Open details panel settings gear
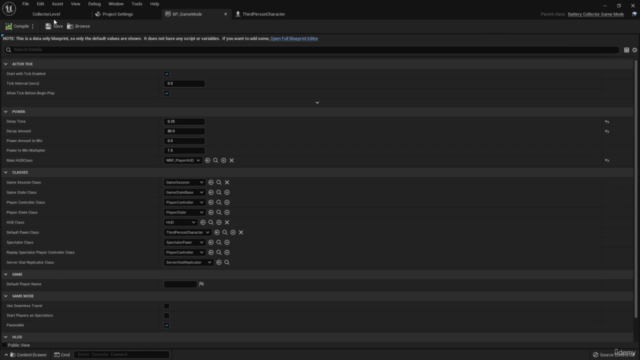Viewport: 640px width, 360px height. [635, 50]
